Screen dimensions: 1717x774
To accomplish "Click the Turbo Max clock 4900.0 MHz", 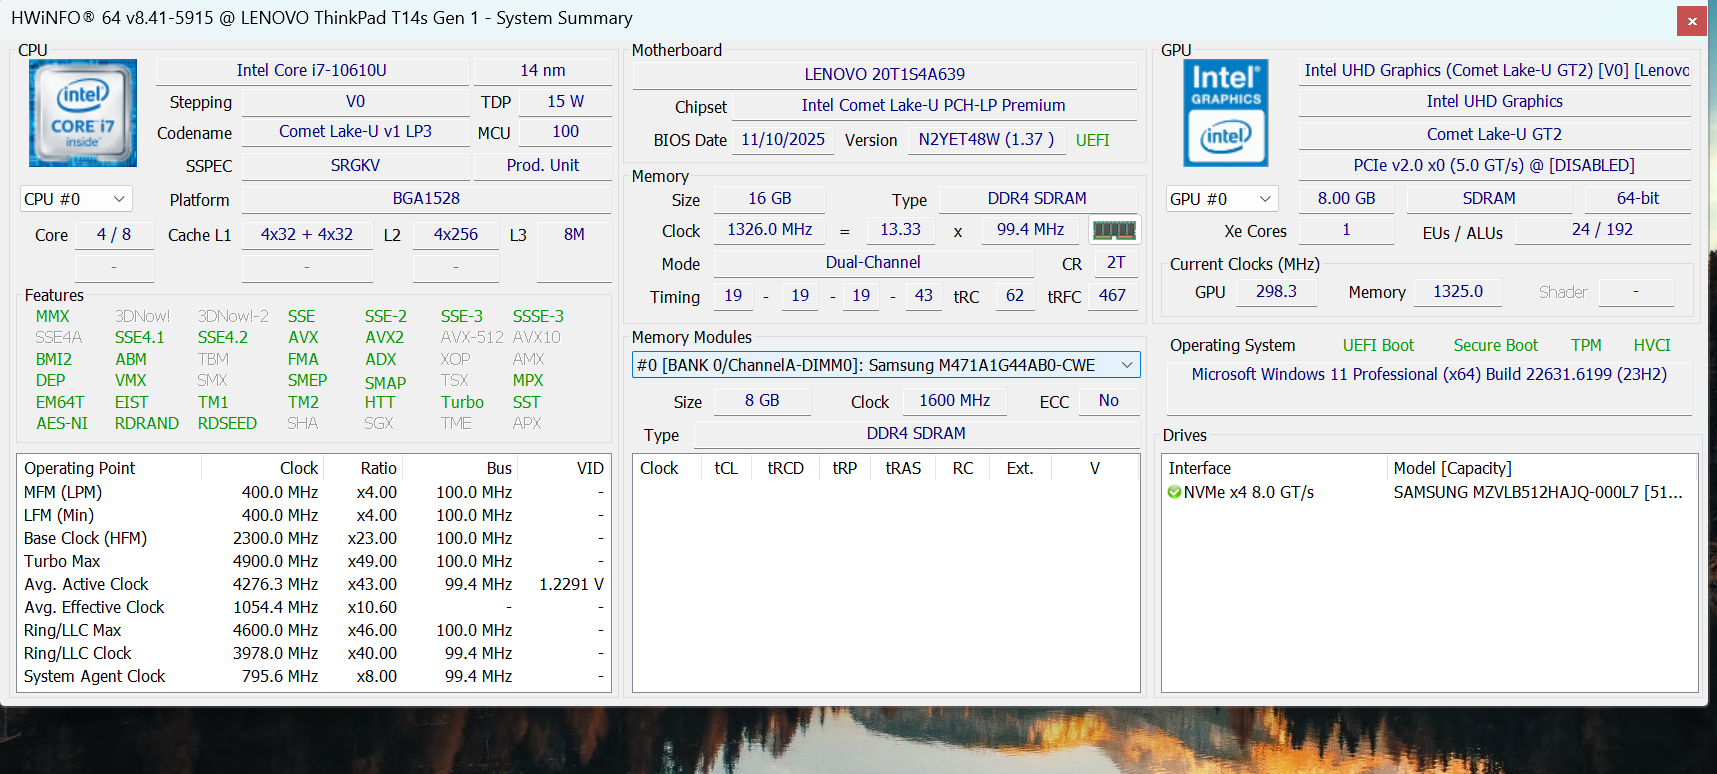I will [x=275, y=561].
